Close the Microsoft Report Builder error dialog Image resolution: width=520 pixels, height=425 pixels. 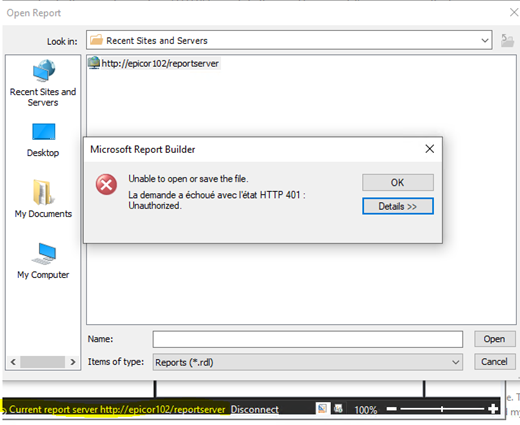click(430, 149)
